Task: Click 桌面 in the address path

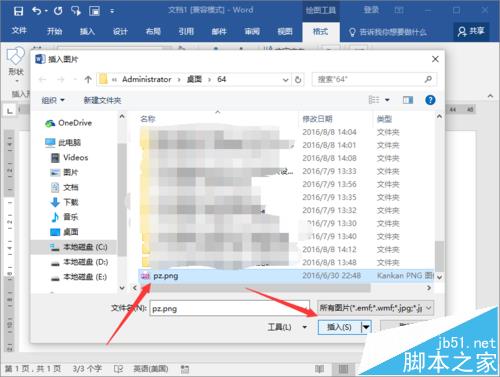Action: [x=194, y=79]
